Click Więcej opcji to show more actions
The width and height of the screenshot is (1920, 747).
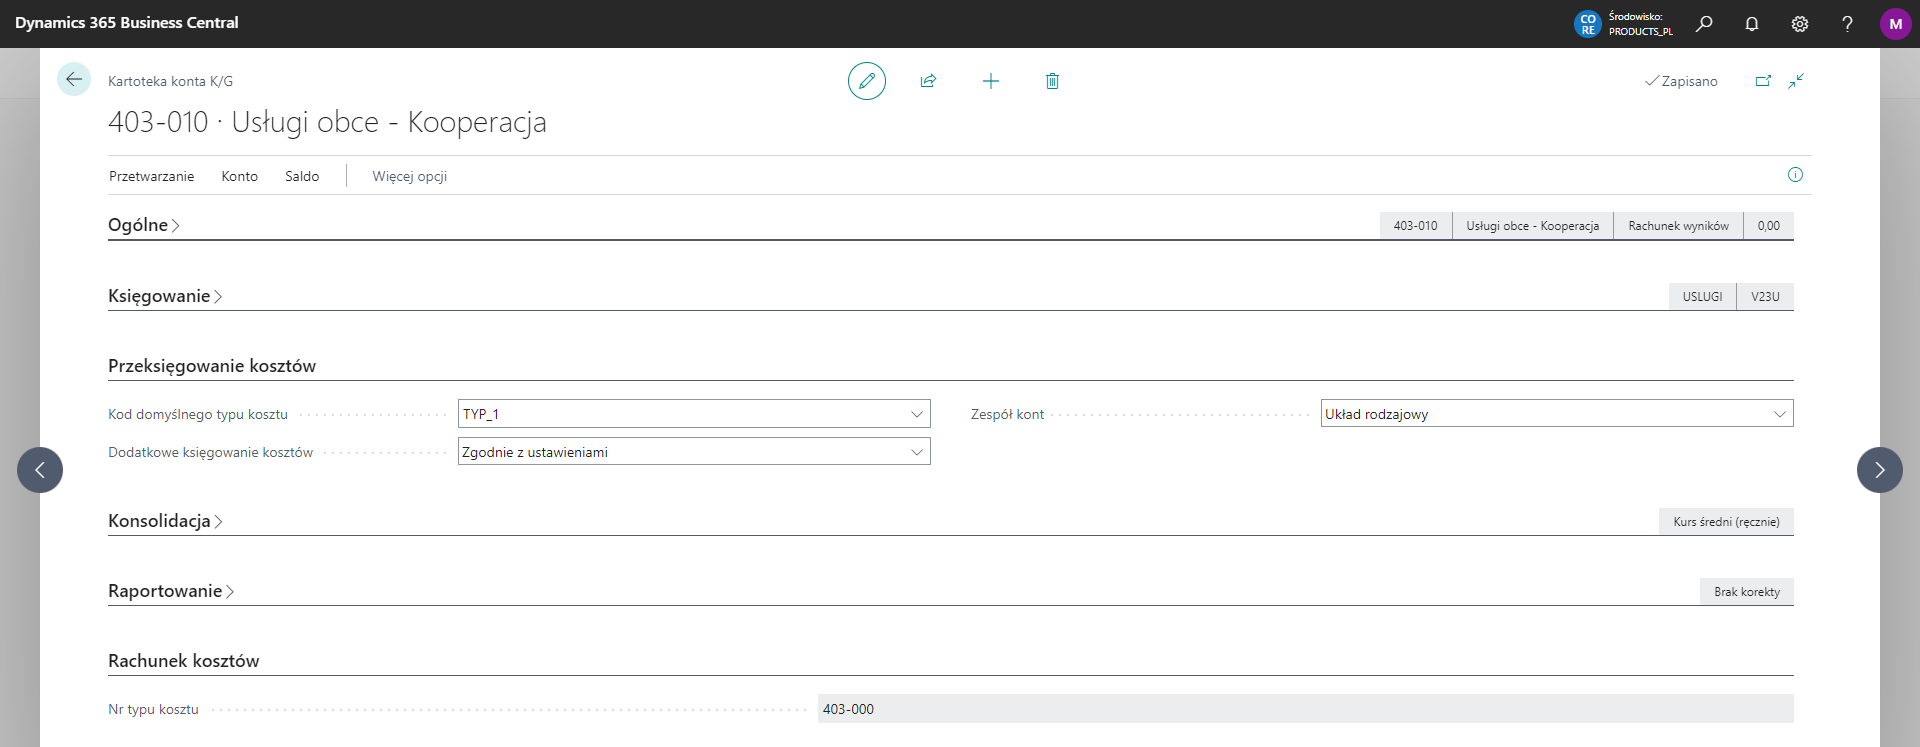(x=409, y=176)
